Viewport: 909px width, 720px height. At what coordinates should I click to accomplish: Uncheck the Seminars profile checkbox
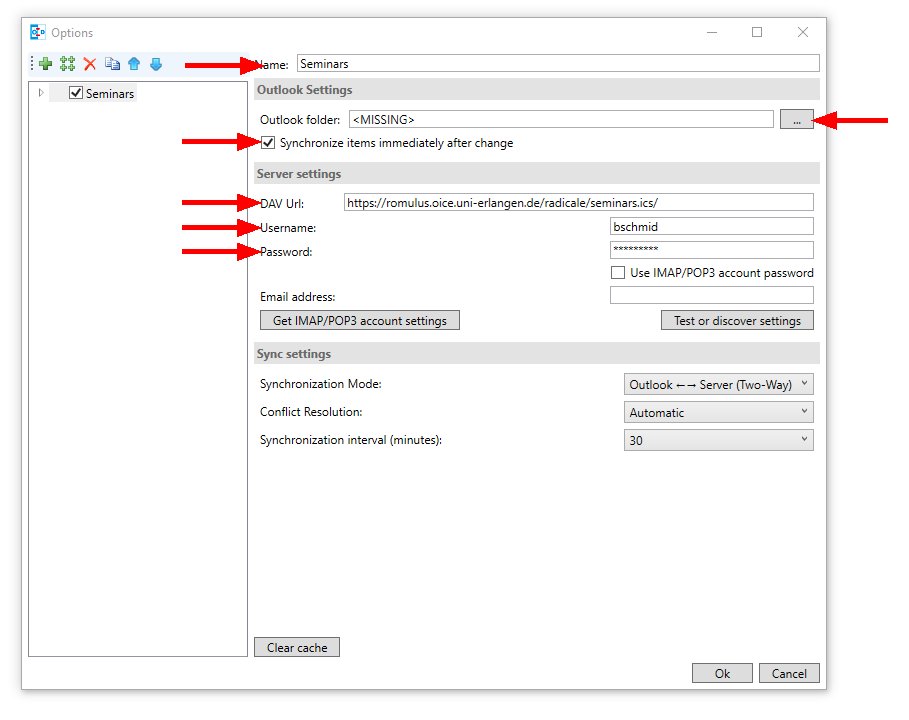pos(76,93)
